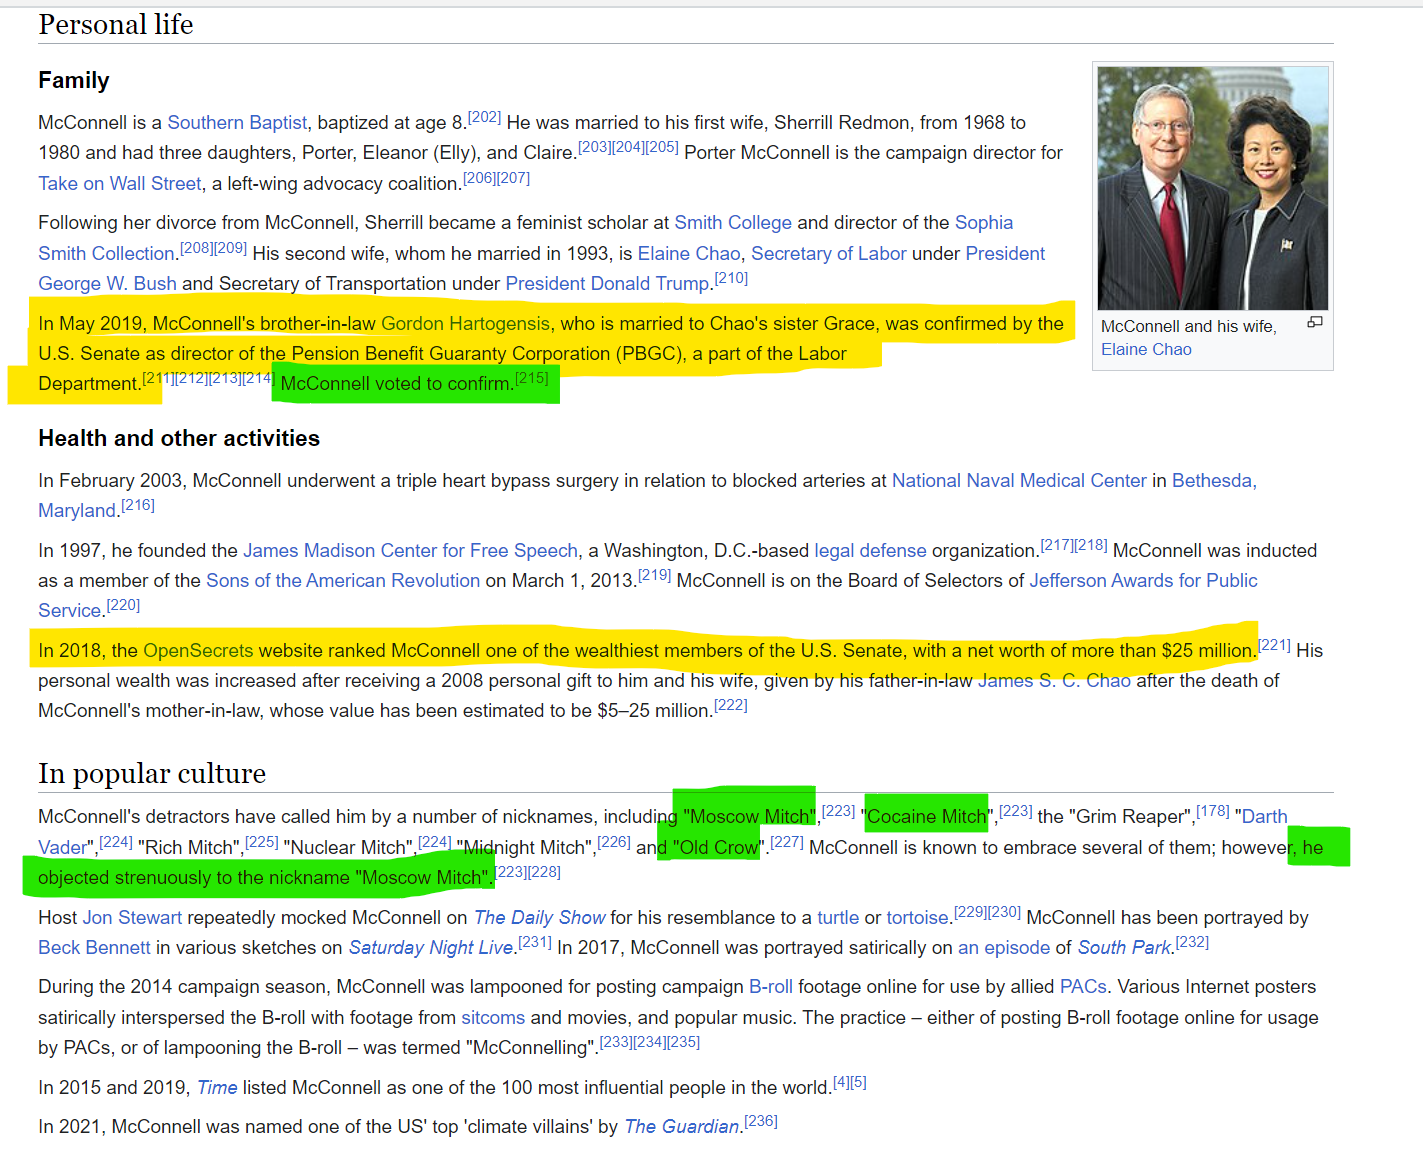Click the "In popular culture" section heading
Viewport: 1423px width, 1162px height.
[x=152, y=773]
